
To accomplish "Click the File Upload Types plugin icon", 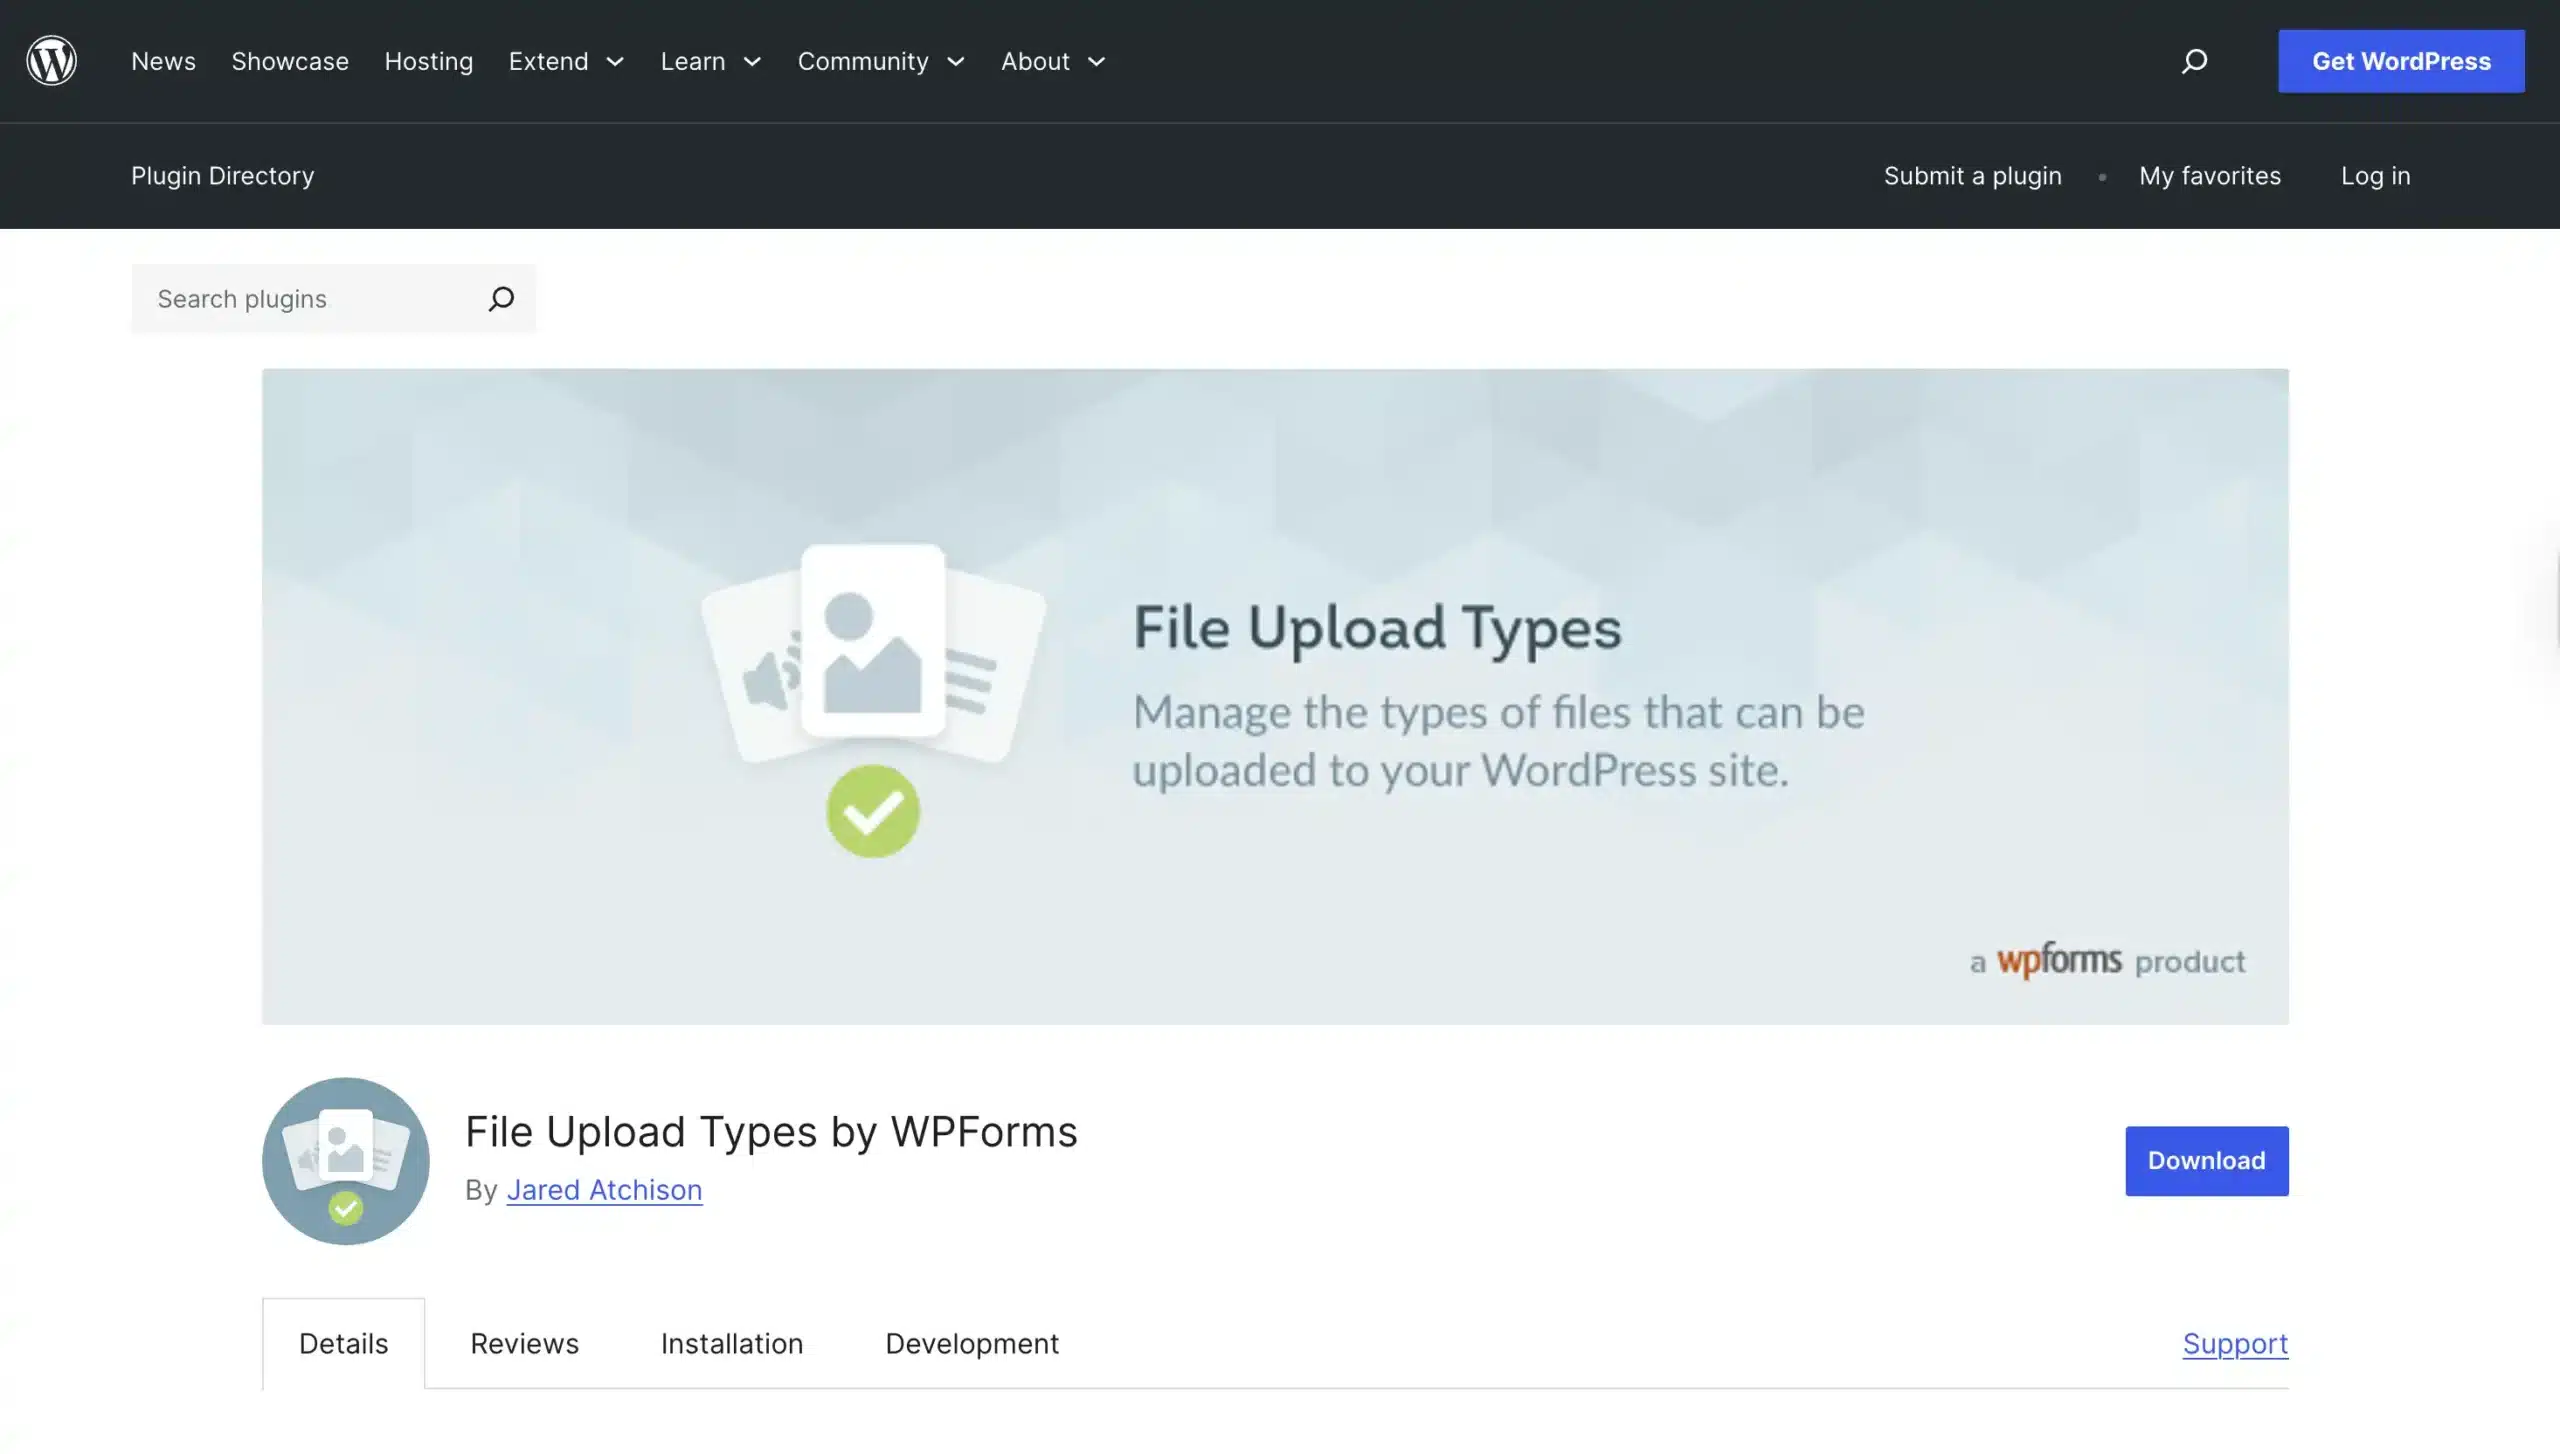I will (346, 1160).
